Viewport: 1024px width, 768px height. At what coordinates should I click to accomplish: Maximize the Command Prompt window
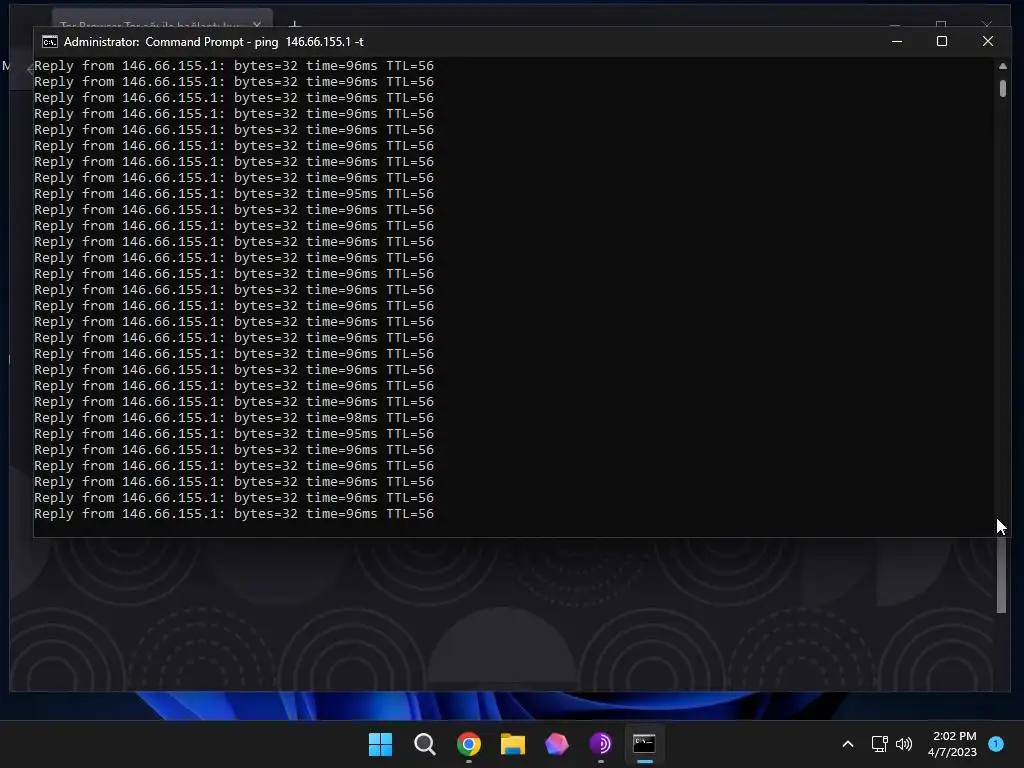coord(942,41)
